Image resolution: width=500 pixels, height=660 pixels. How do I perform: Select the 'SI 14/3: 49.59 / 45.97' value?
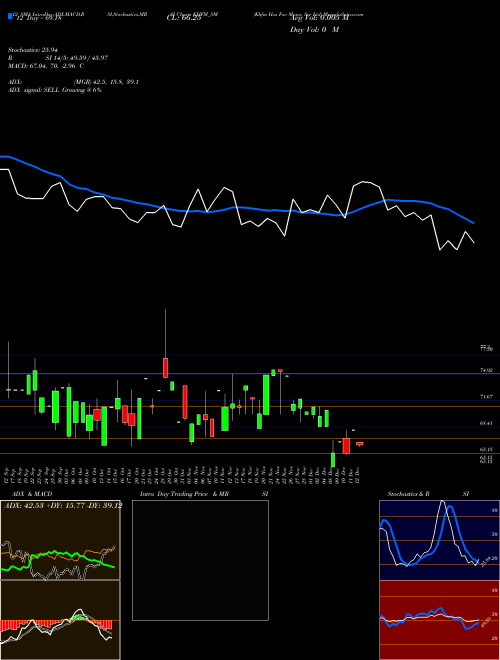pyautogui.click(x=77, y=58)
